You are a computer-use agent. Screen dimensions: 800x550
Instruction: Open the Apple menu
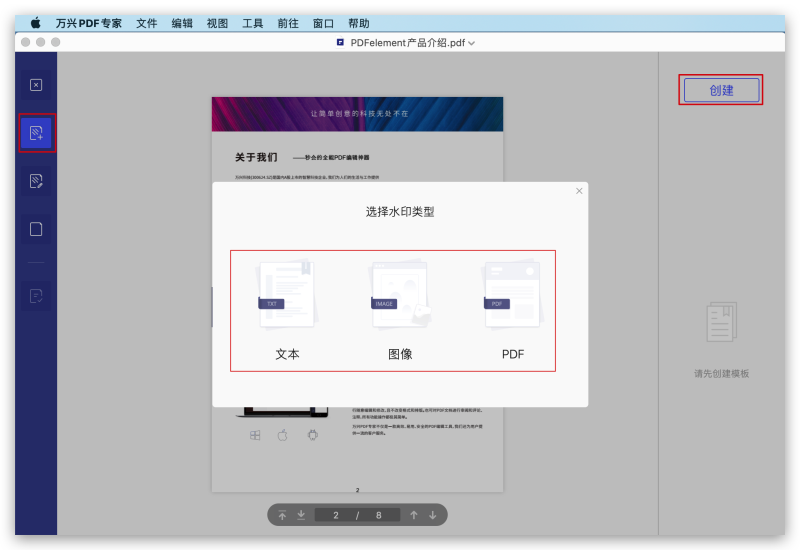coord(36,22)
